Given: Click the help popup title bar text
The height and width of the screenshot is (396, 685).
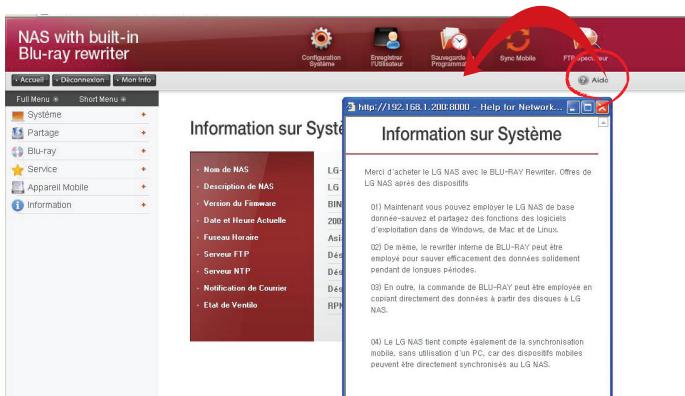Looking at the screenshot, I should [460, 107].
